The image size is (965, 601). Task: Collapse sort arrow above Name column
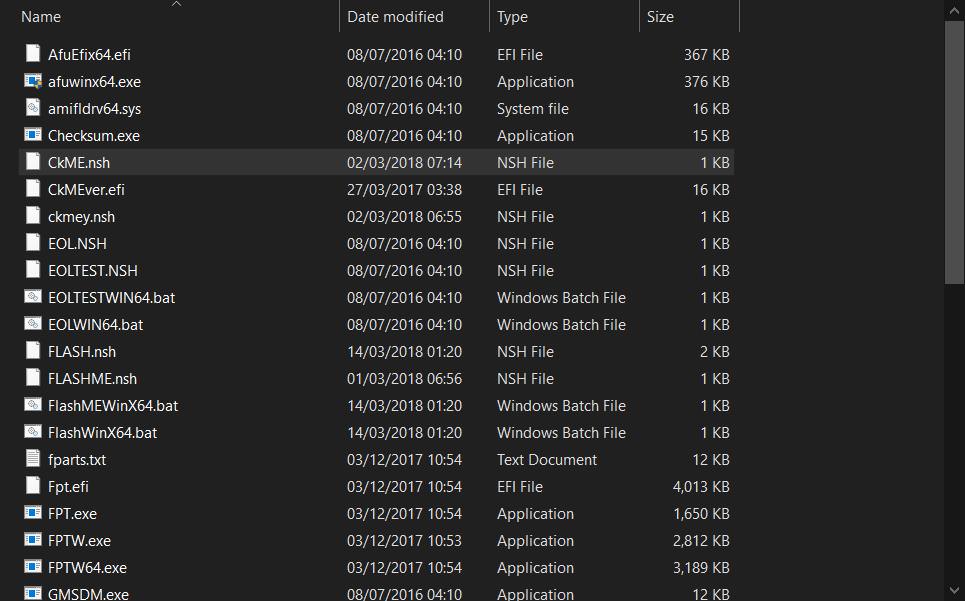click(x=177, y=4)
